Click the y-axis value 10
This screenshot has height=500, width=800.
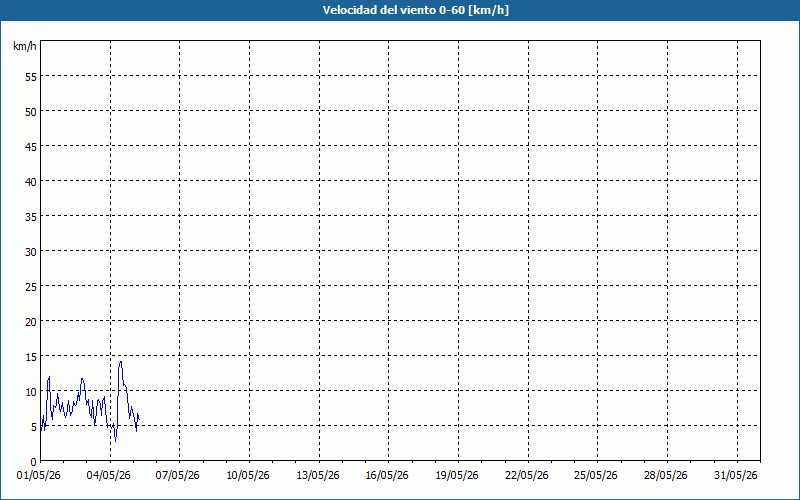click(x=31, y=392)
